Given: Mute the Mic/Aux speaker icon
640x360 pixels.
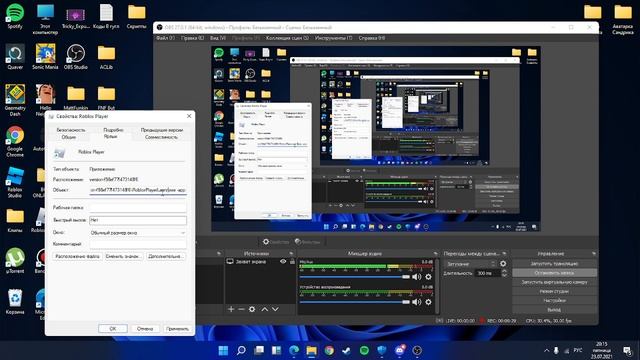Looking at the screenshot, I should tap(416, 277).
